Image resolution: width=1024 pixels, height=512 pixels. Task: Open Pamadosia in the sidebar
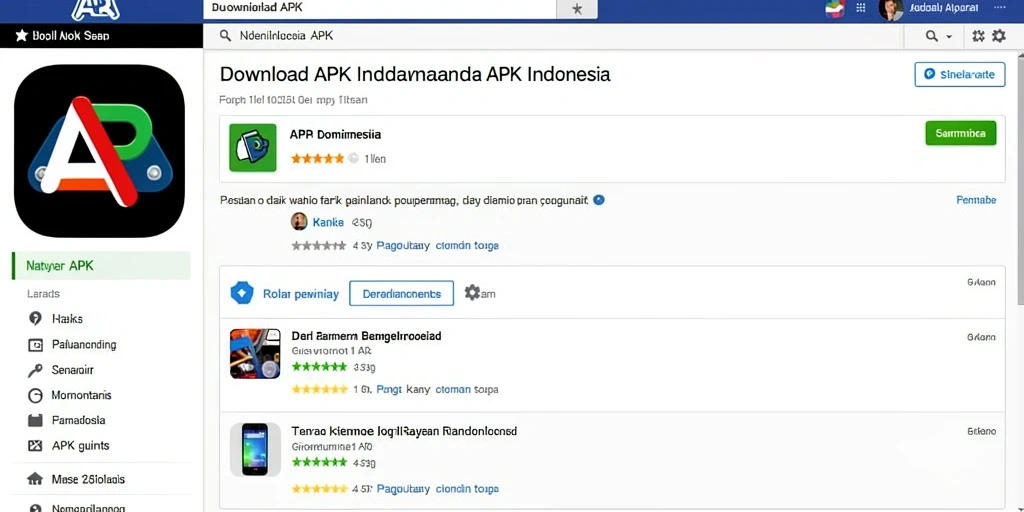78,420
